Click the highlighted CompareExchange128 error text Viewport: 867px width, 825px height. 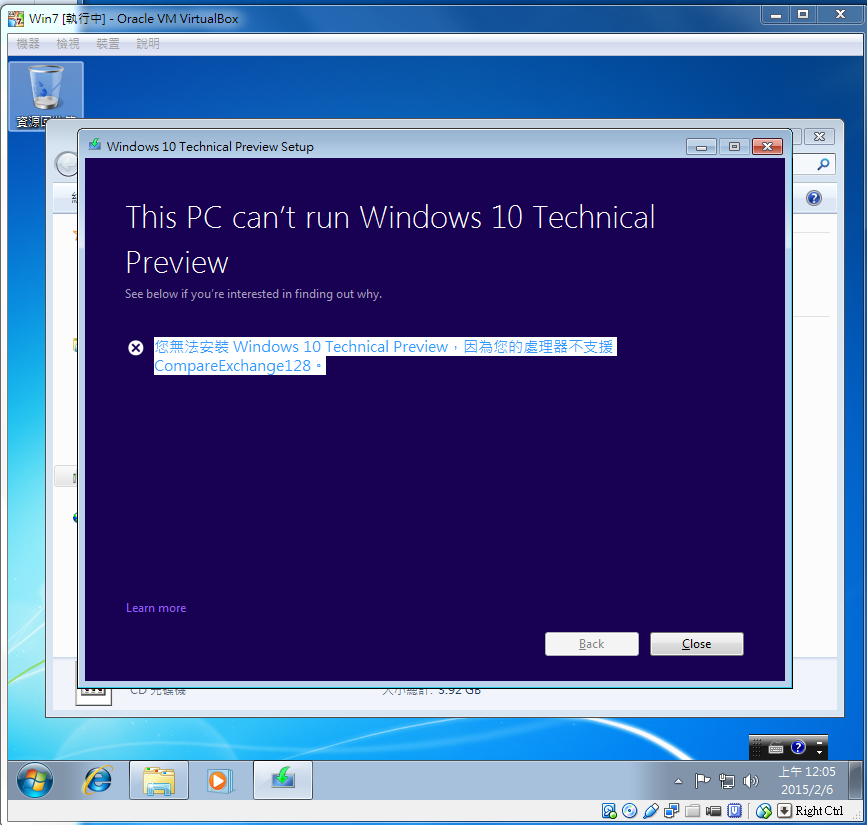point(385,356)
